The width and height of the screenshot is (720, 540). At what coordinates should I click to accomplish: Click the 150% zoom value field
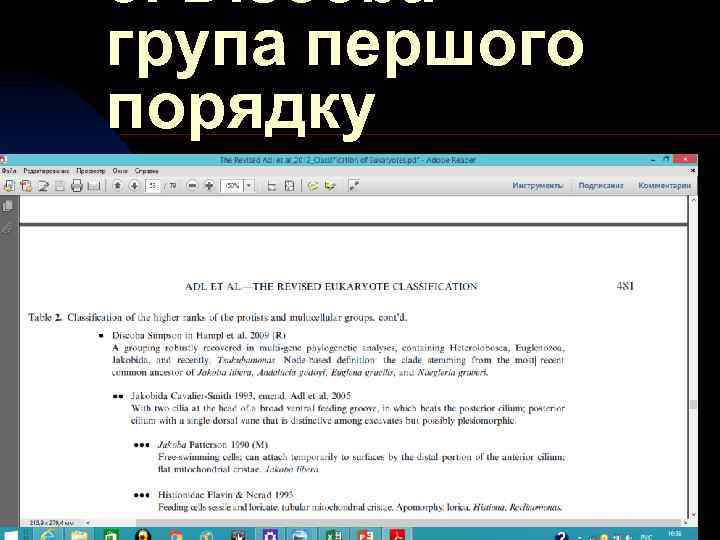(232, 186)
